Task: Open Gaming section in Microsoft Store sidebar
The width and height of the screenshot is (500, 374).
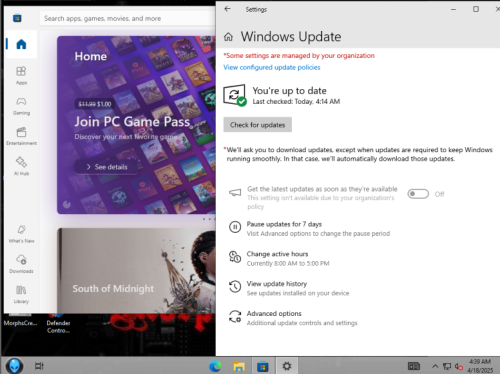Action: pos(21,106)
